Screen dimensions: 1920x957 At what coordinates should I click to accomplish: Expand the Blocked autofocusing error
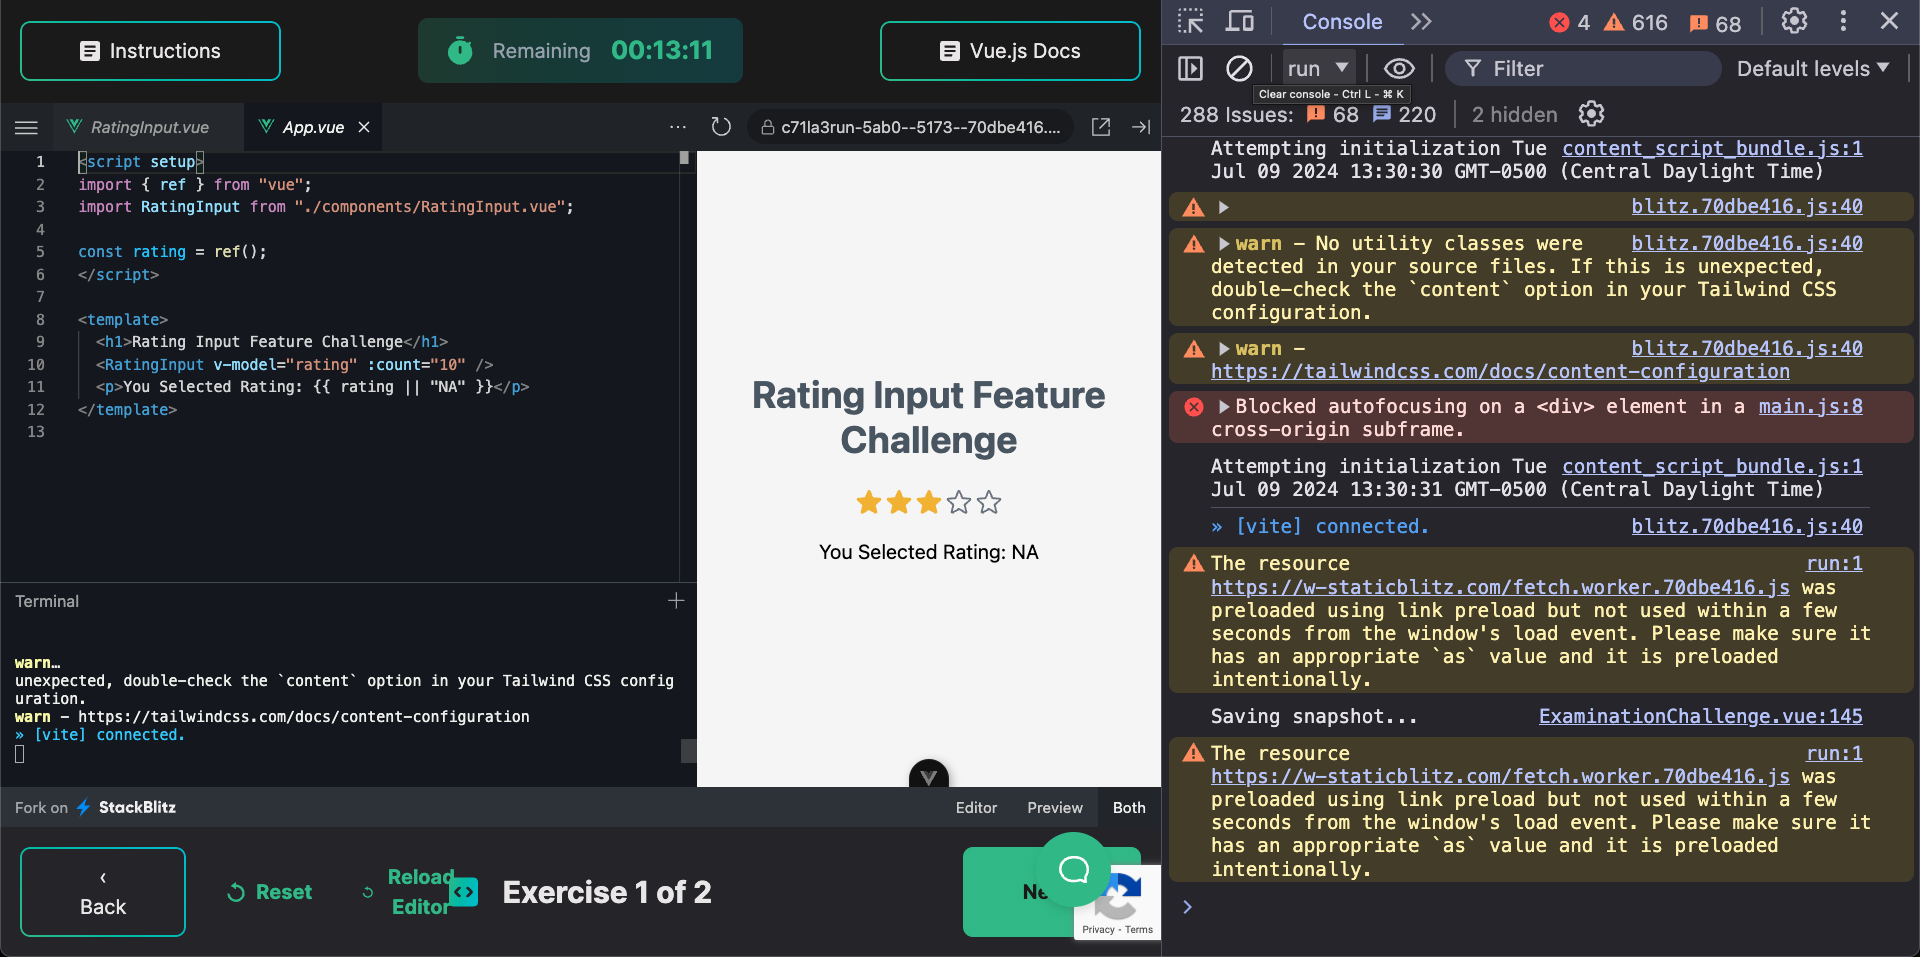pos(1223,407)
